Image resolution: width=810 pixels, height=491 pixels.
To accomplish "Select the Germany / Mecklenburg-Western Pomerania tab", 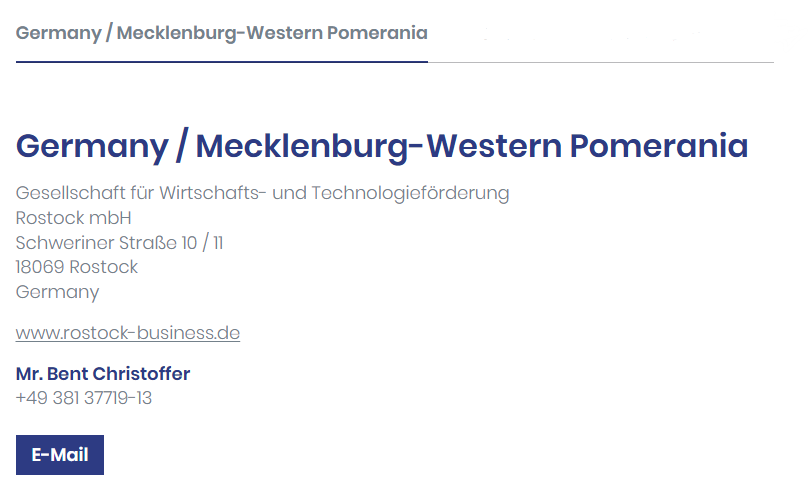I will click(221, 33).
